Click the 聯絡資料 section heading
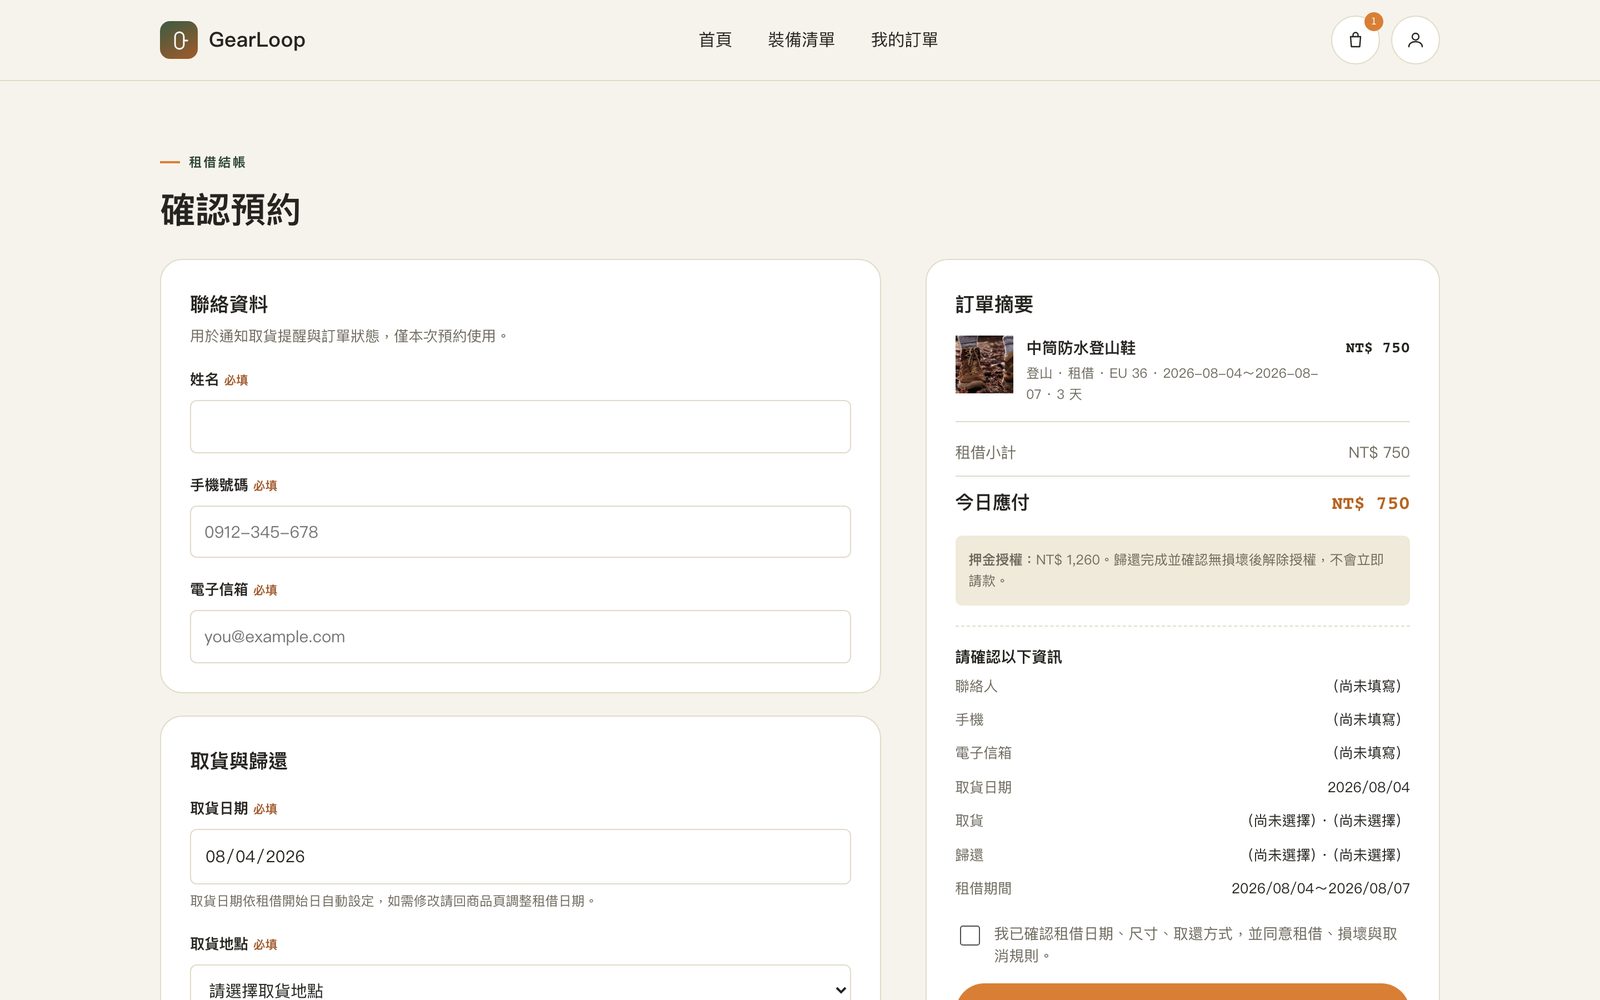 click(x=229, y=304)
